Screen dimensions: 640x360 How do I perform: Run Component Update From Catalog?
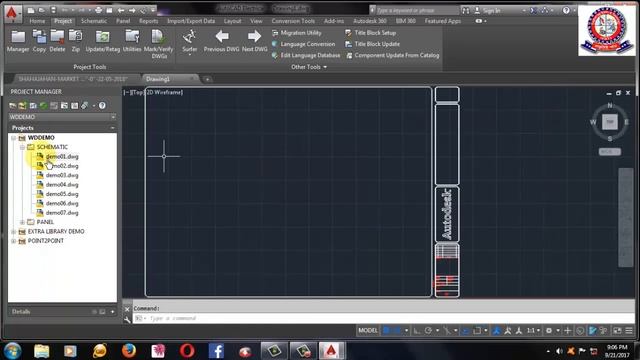(392, 55)
